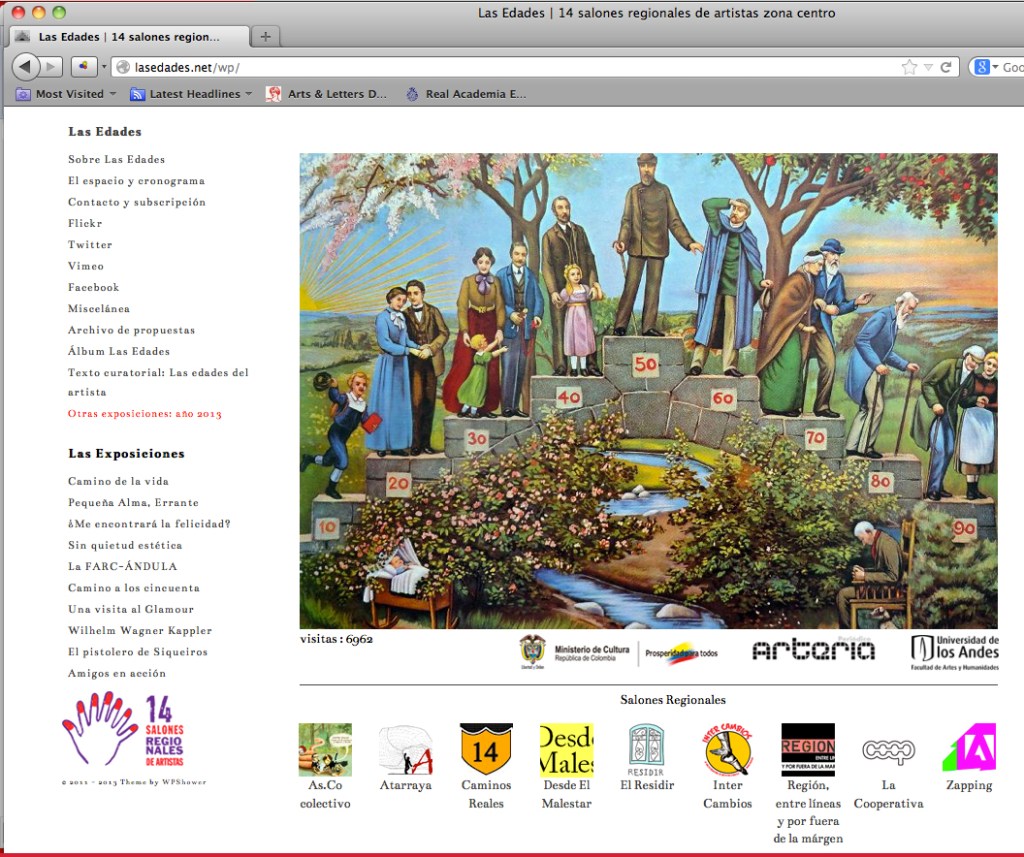Reload the page with the refresh icon
The width and height of the screenshot is (1024, 857).
(x=946, y=67)
